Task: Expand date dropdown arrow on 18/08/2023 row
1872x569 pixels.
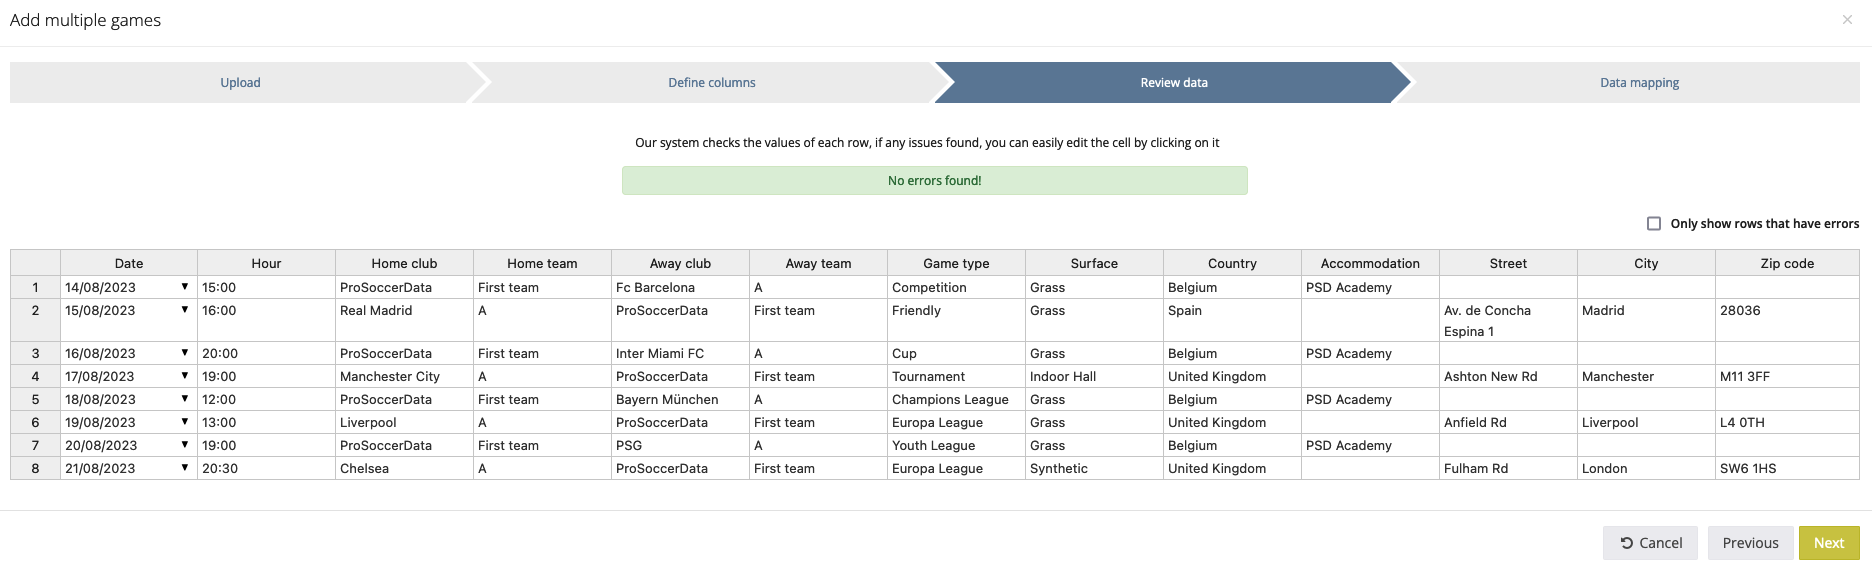Action: coord(185,399)
